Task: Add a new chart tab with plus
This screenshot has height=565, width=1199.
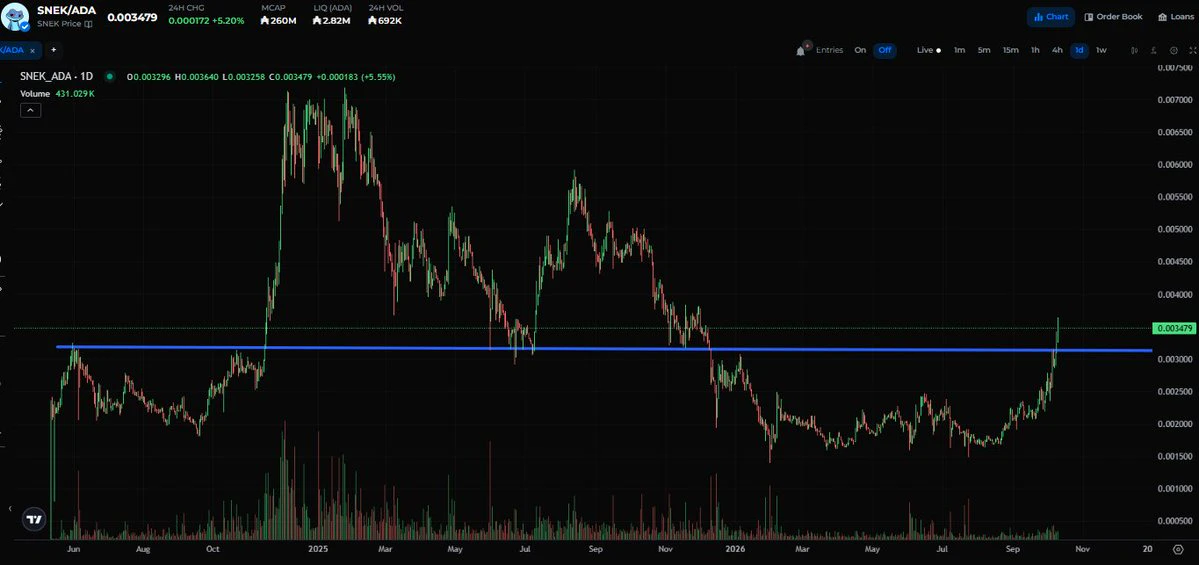Action: (54, 50)
